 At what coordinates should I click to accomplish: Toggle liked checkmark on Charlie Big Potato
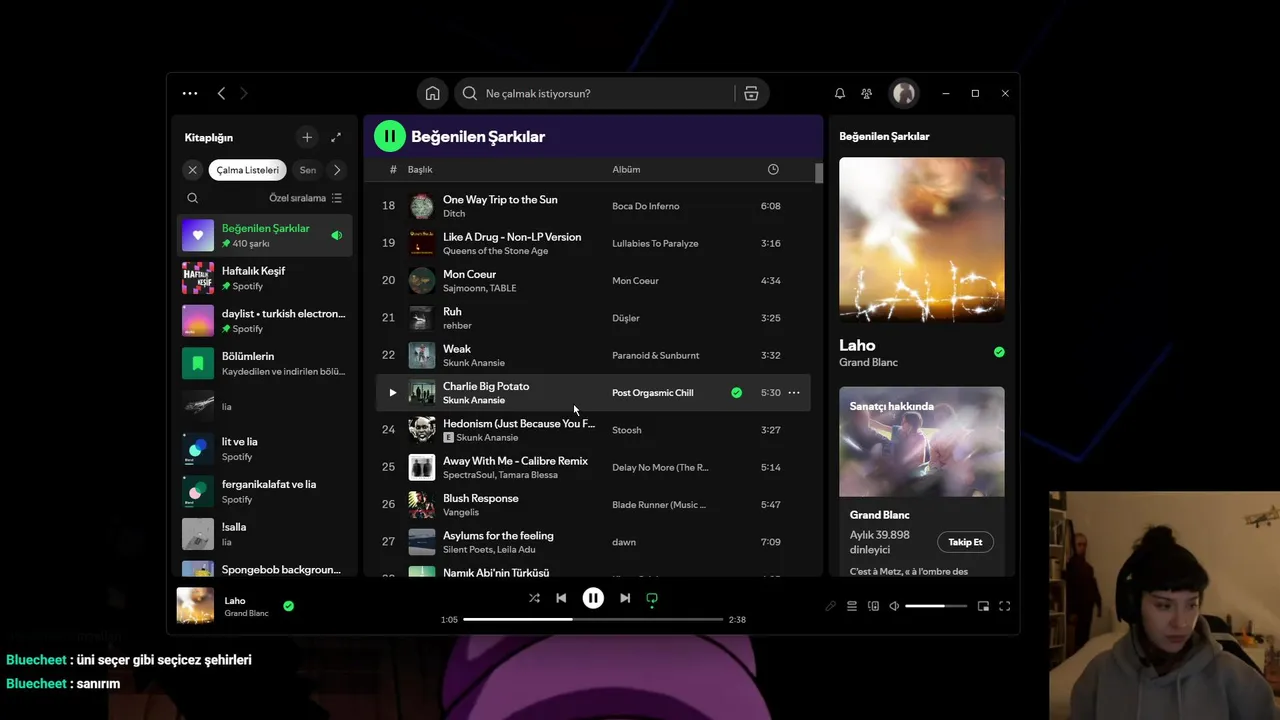[737, 393]
